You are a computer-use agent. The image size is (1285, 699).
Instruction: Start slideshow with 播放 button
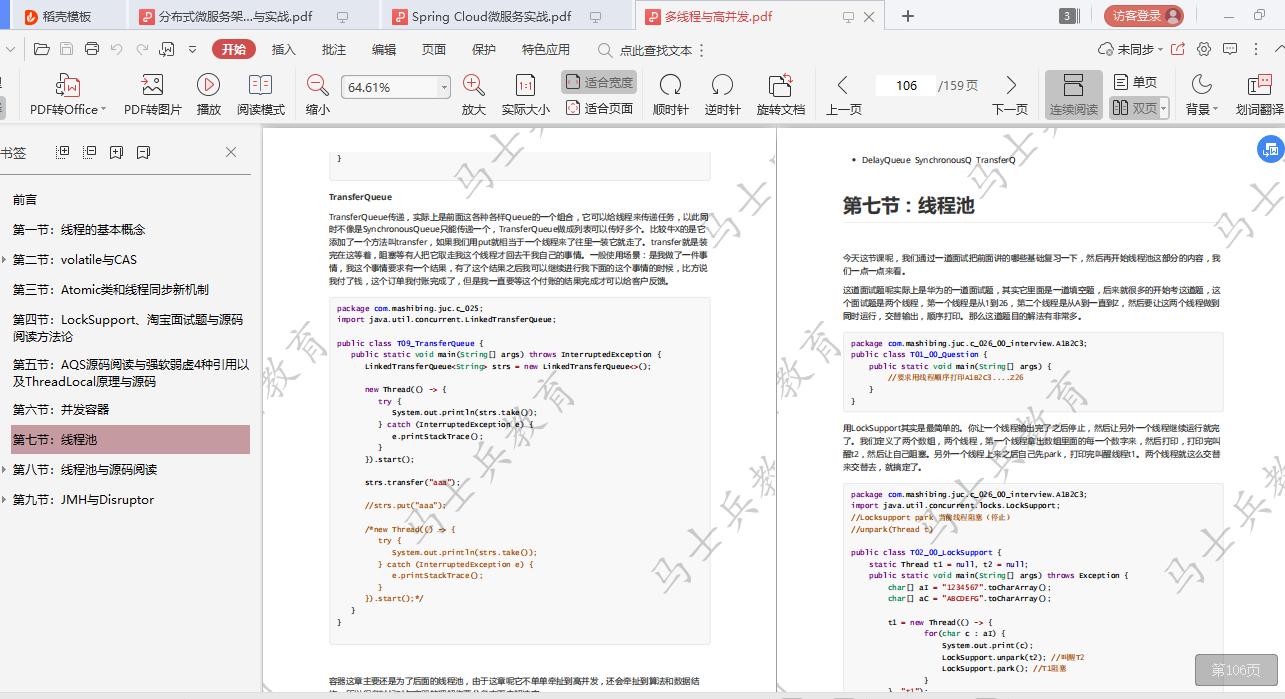point(209,96)
